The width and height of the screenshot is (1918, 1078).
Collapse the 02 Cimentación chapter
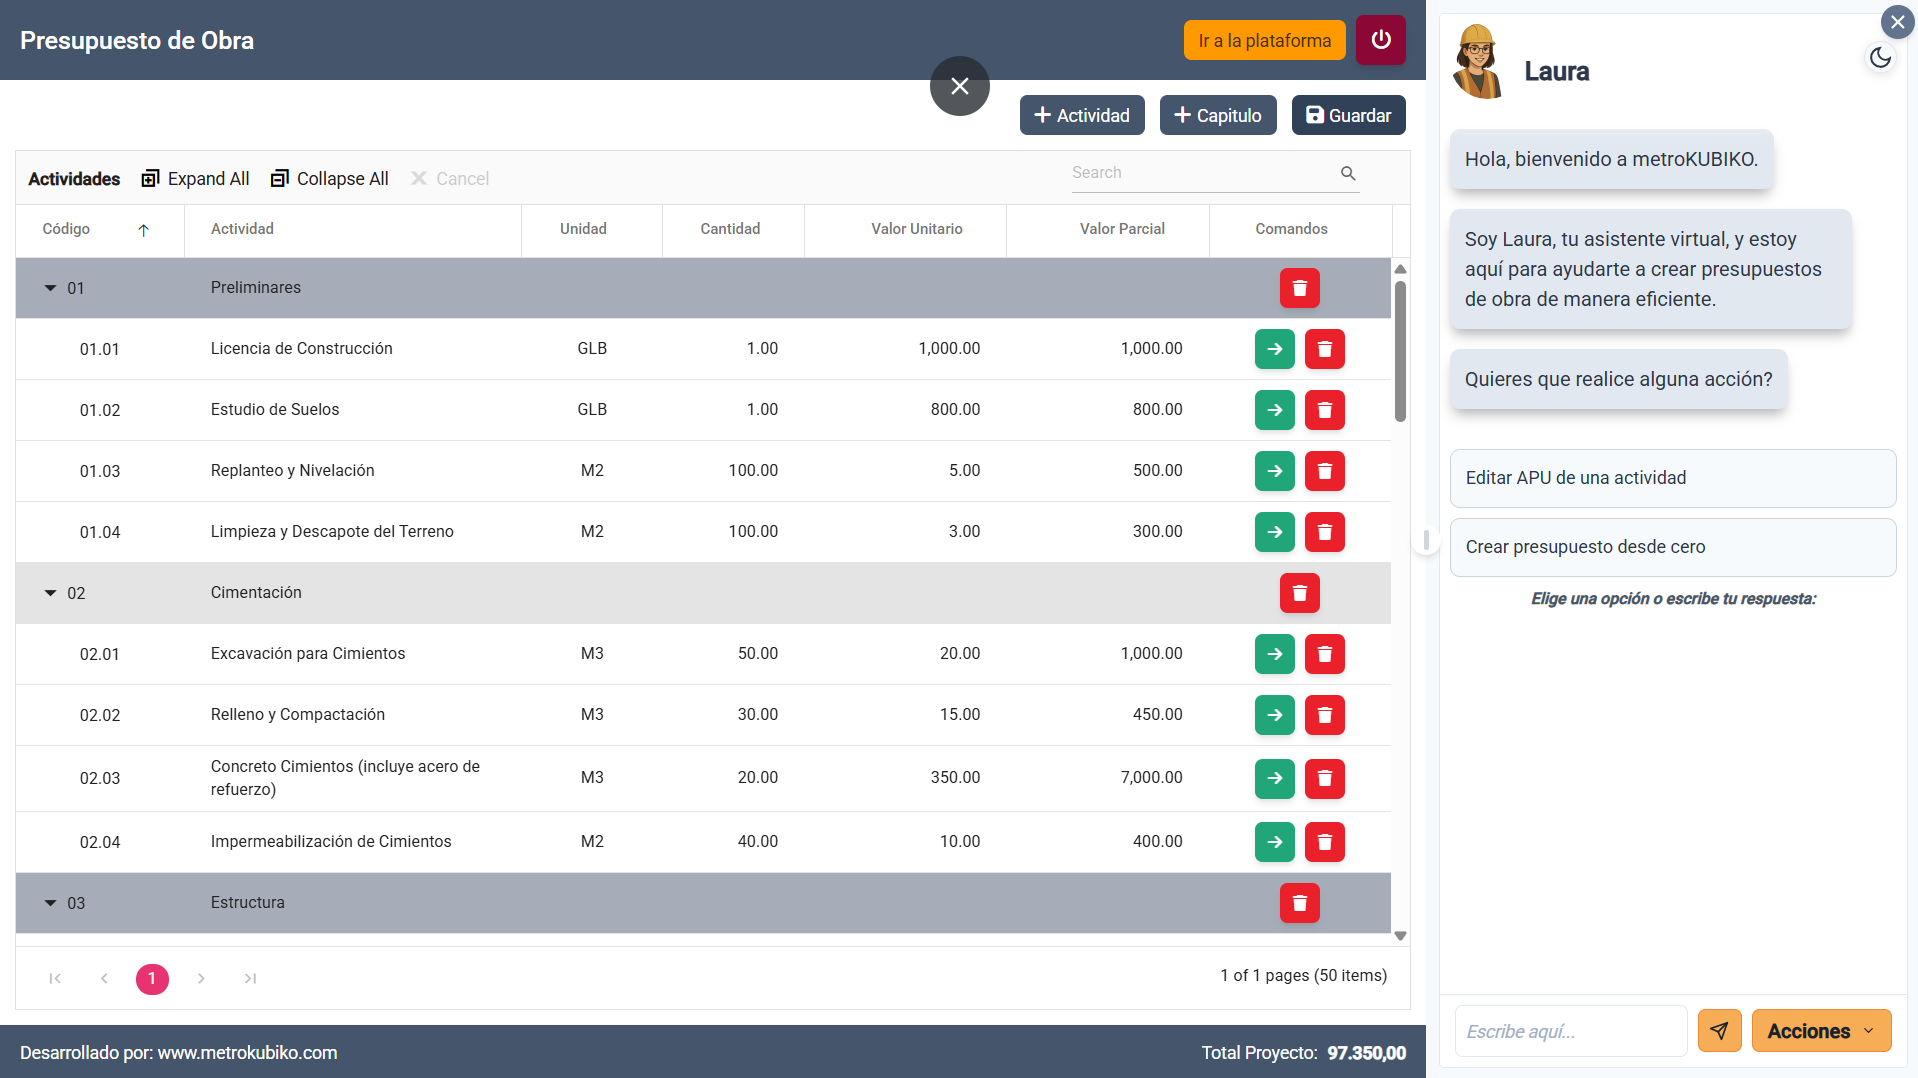[50, 593]
